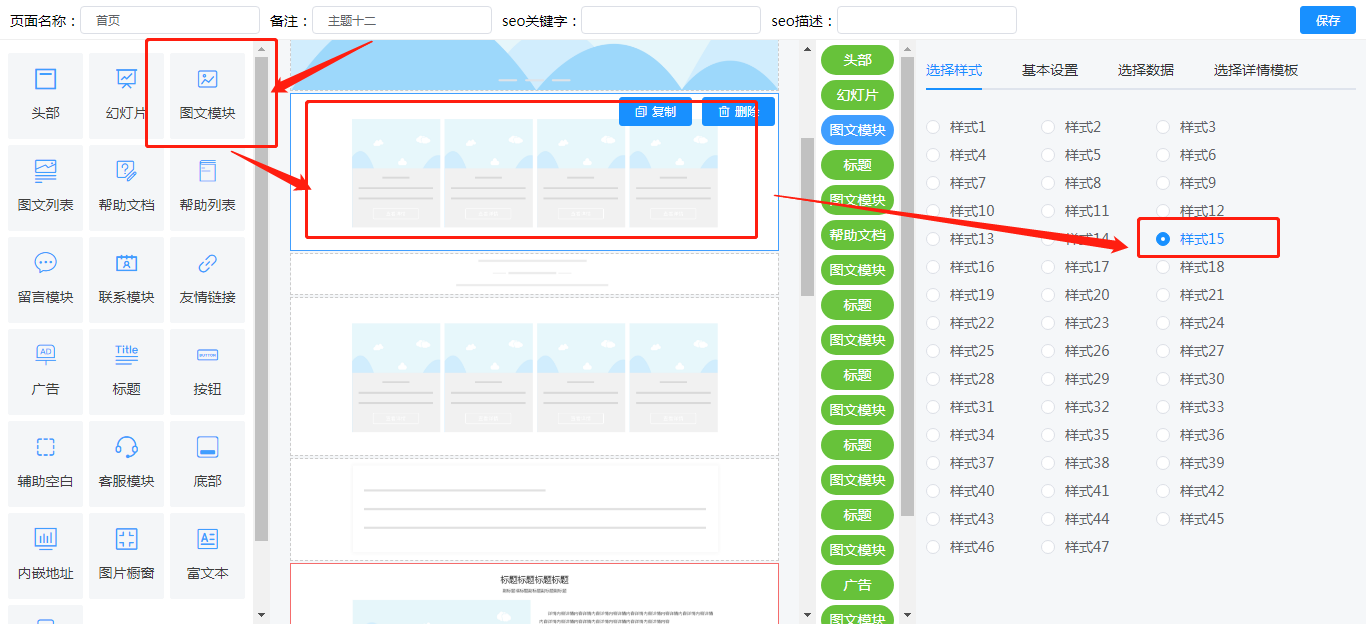
Task: Click the green 帮助文档 pill in module list
Action: click(x=857, y=235)
